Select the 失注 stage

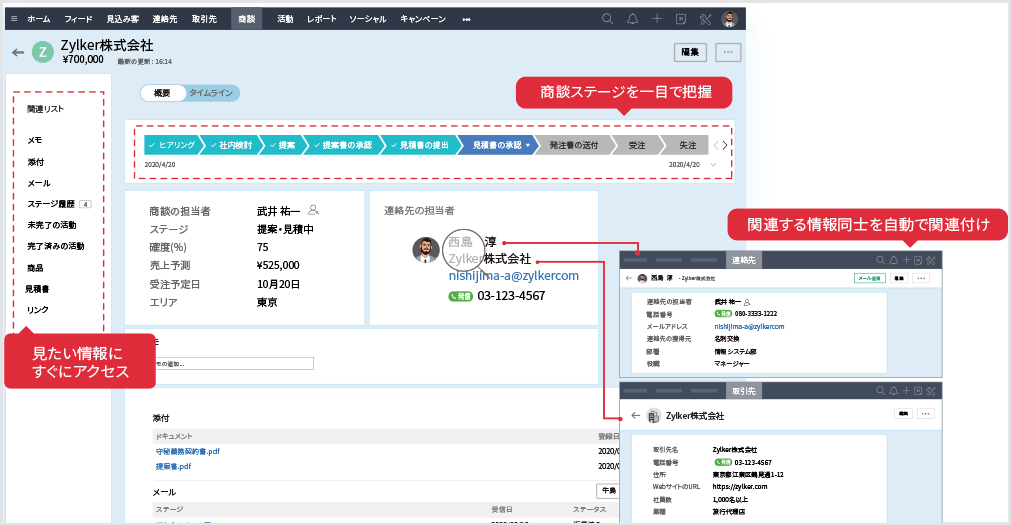(687, 145)
